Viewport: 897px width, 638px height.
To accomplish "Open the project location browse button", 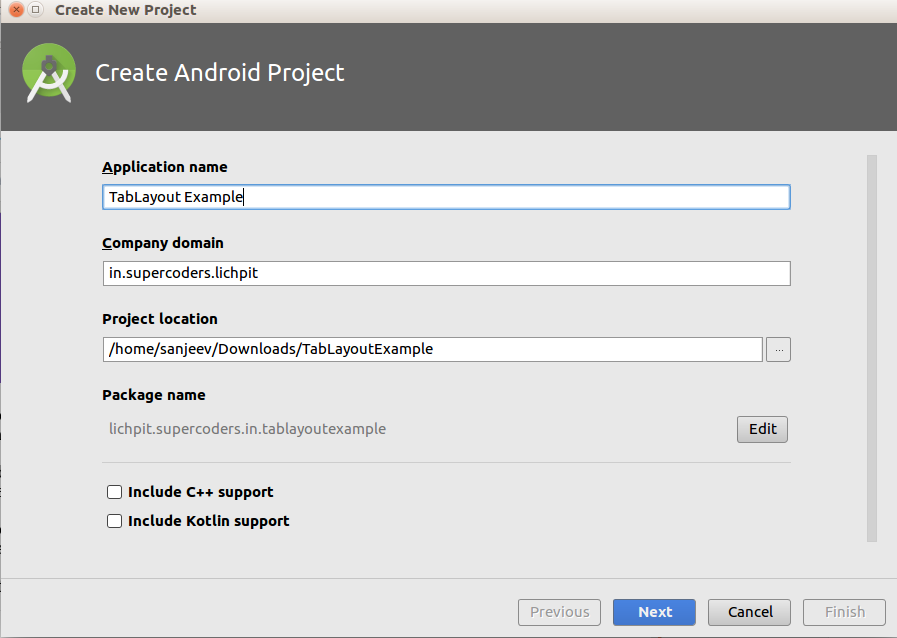I will click(x=778, y=349).
